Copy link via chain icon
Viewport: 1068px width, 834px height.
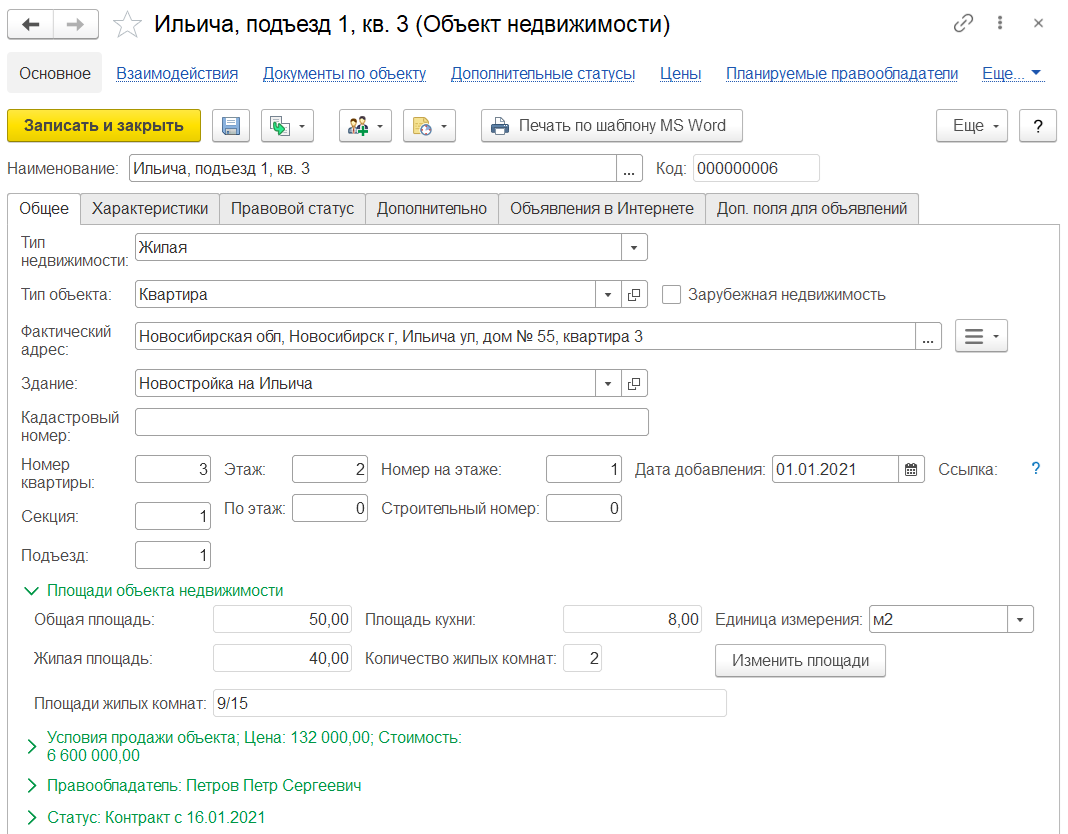point(963,23)
